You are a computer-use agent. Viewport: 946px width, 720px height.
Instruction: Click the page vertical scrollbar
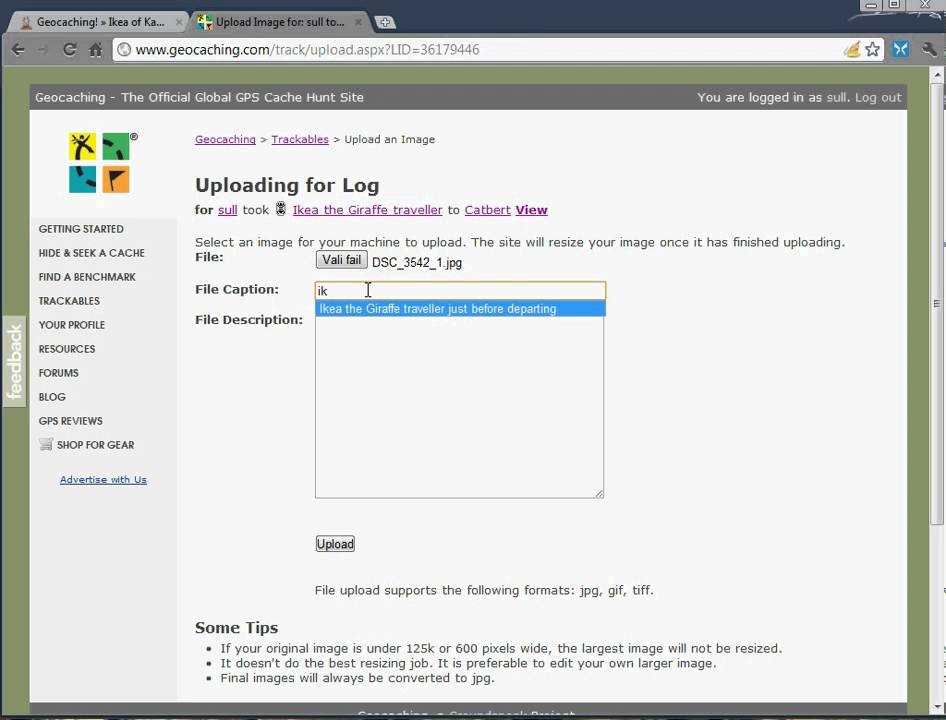point(936,304)
